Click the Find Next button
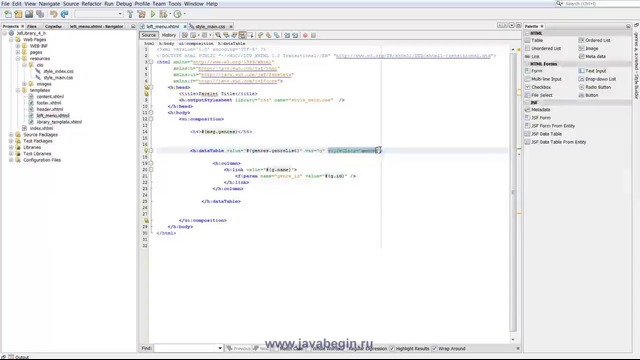The image size is (640, 360). [261, 349]
